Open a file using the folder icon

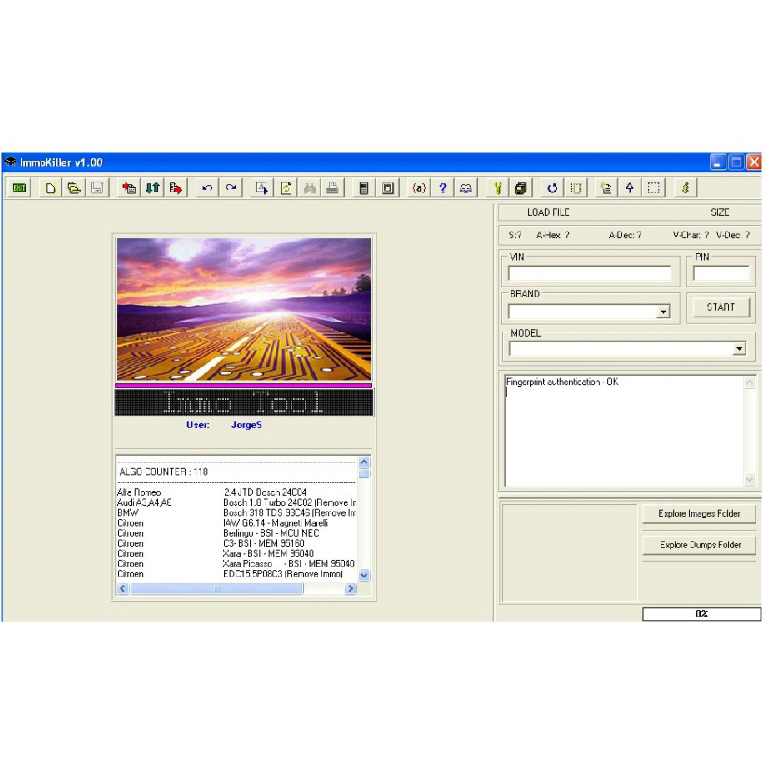click(x=73, y=188)
